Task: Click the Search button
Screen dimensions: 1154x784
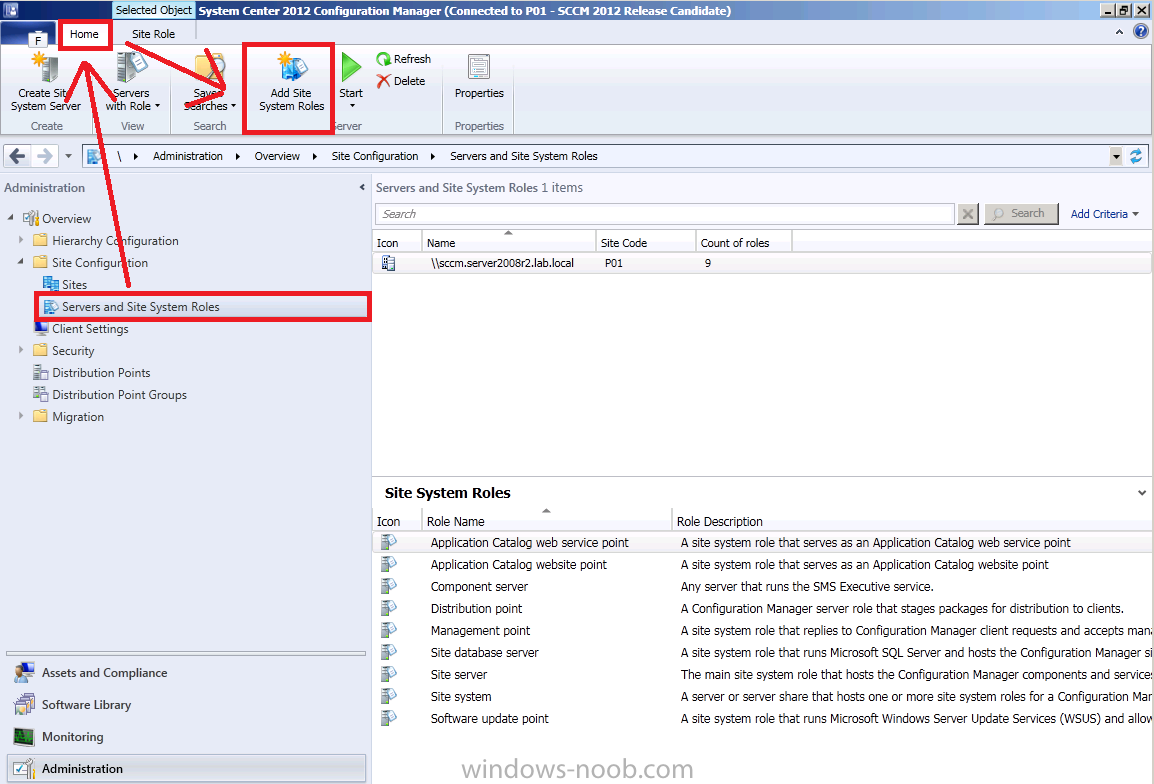Action: pos(1021,213)
